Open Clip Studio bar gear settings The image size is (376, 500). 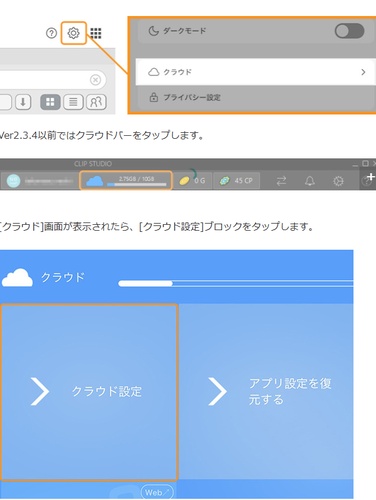coord(338,181)
